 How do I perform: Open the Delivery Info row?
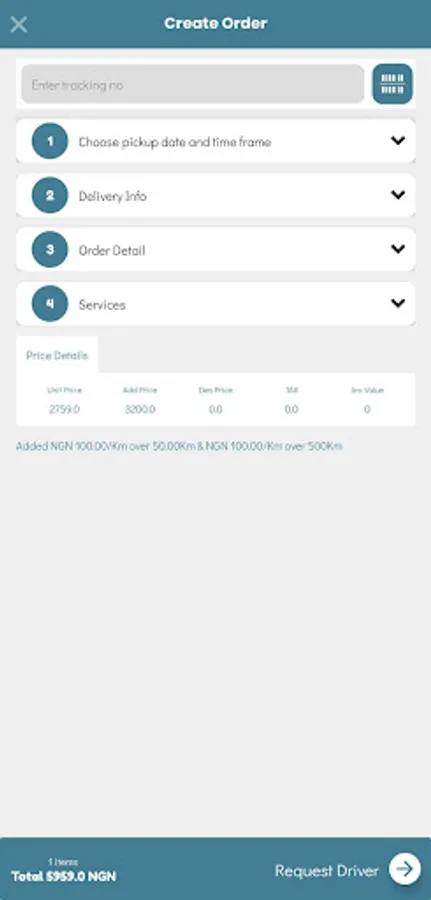tap(216, 195)
